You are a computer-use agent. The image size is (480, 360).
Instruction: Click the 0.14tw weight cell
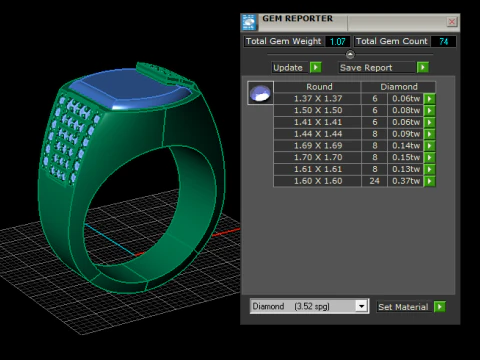406,146
